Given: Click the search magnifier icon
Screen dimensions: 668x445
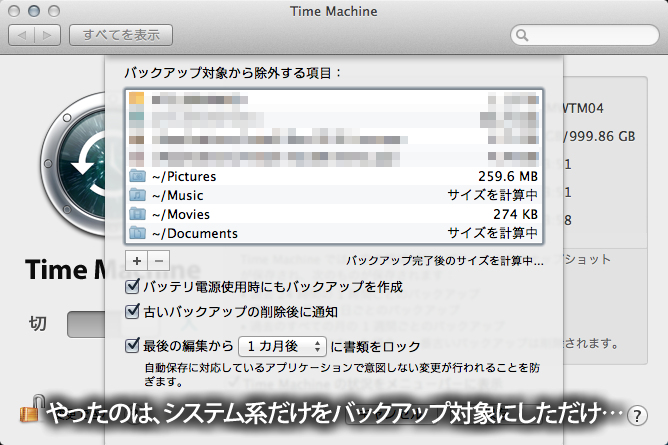Looking at the screenshot, I should (x=522, y=35).
